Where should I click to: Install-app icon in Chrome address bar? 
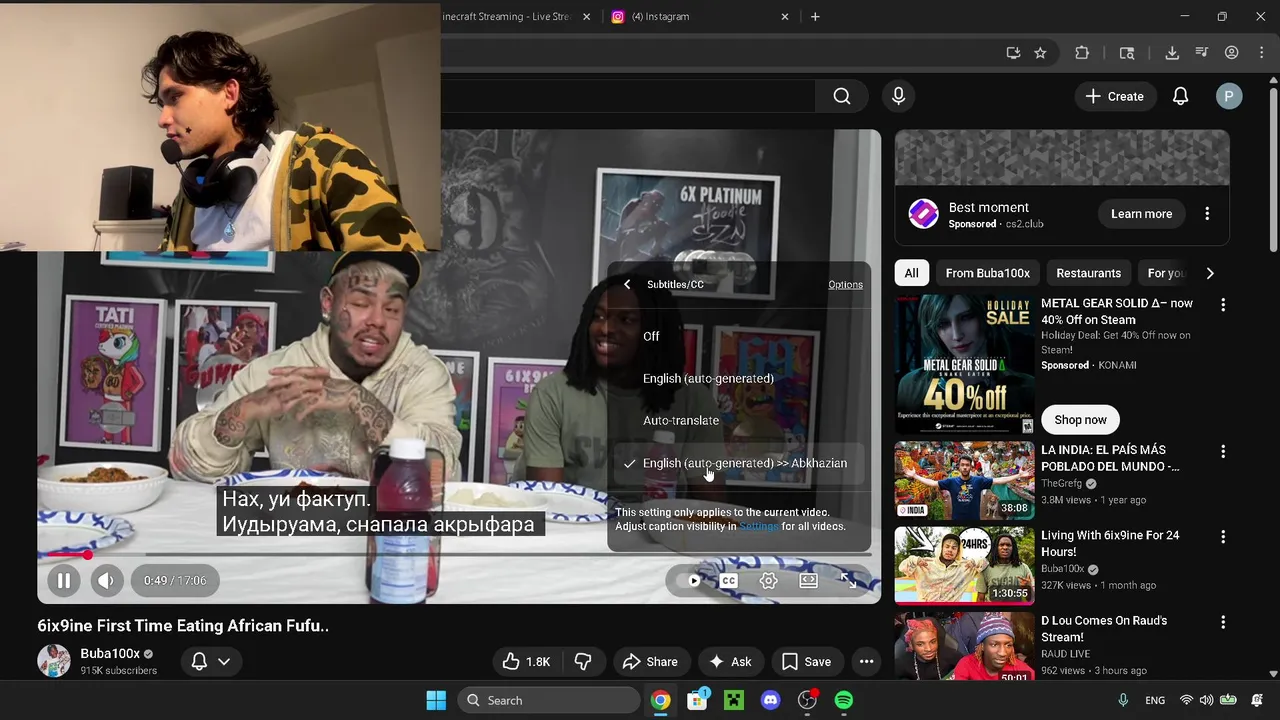point(1013,53)
